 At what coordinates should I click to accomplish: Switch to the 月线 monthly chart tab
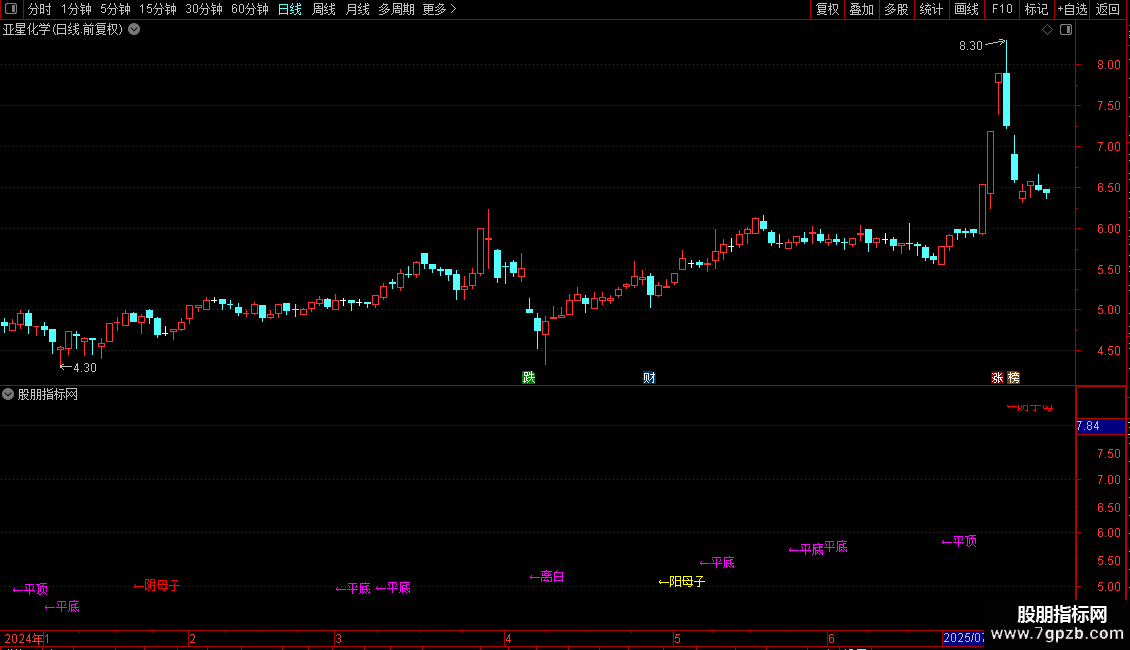coord(357,9)
